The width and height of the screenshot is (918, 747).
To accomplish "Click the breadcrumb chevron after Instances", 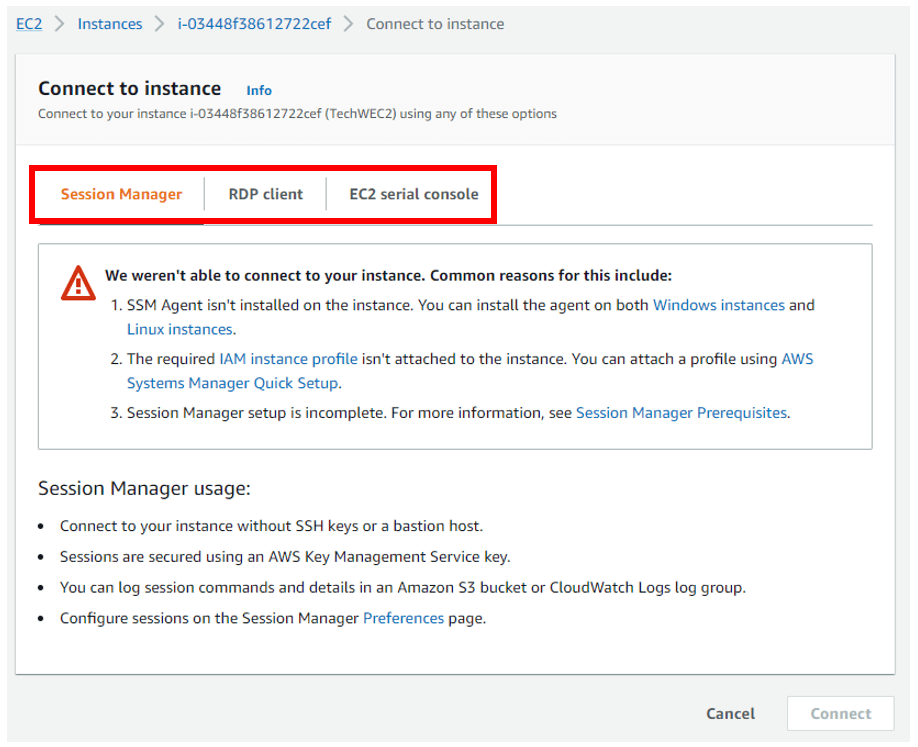I will [160, 24].
